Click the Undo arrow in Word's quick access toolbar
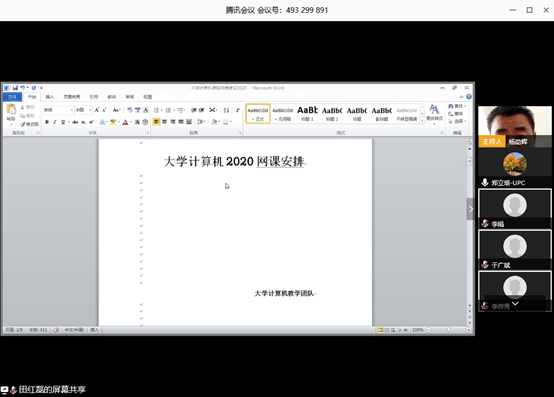The image size is (554, 397). [22, 88]
